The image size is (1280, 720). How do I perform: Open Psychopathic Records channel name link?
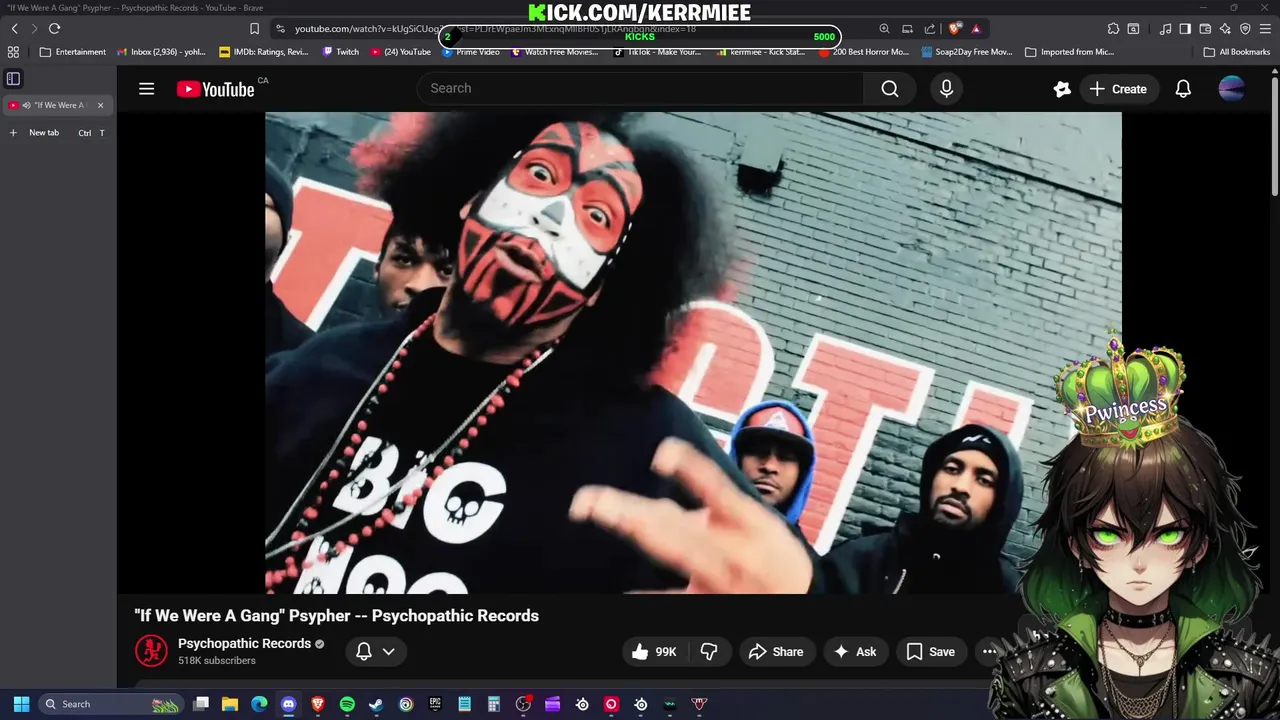coord(245,643)
